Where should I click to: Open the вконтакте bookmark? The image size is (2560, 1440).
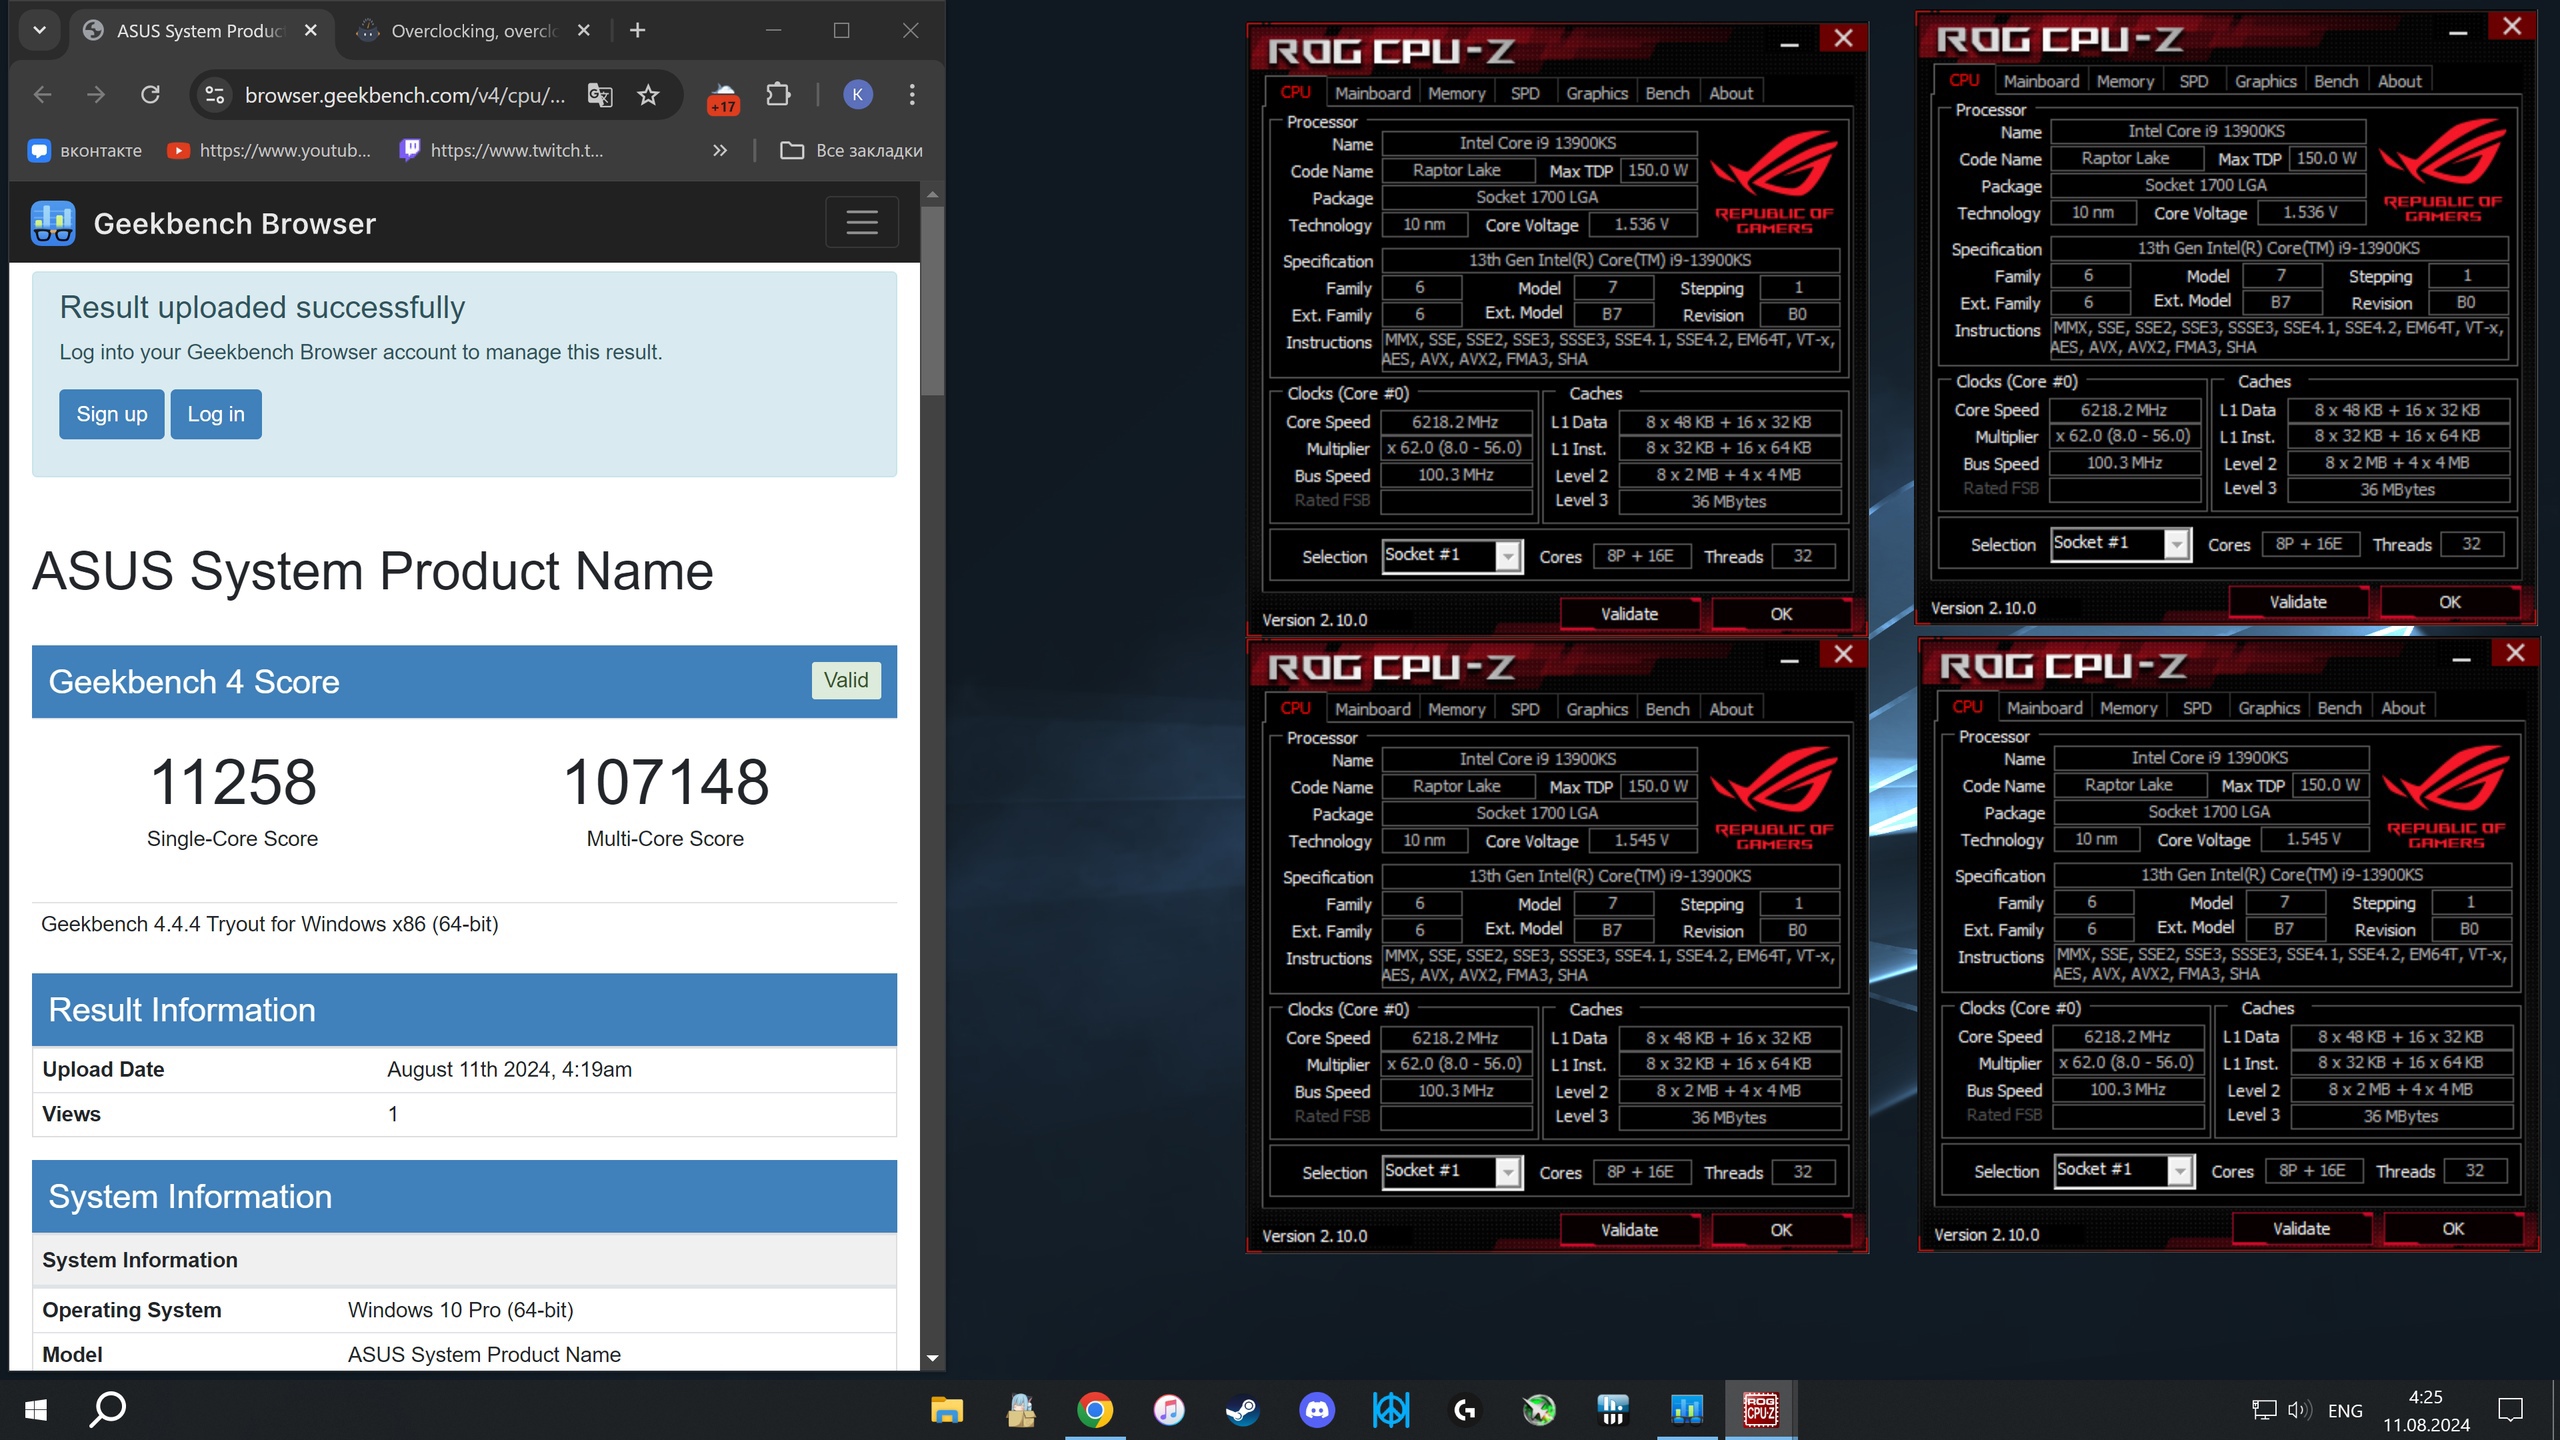[x=85, y=151]
